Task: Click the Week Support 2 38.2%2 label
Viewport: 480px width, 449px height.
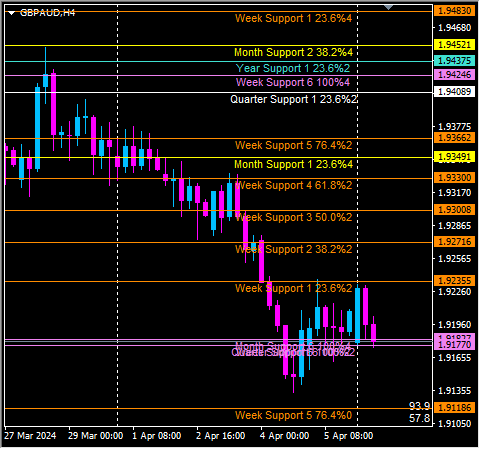Action: pos(293,249)
